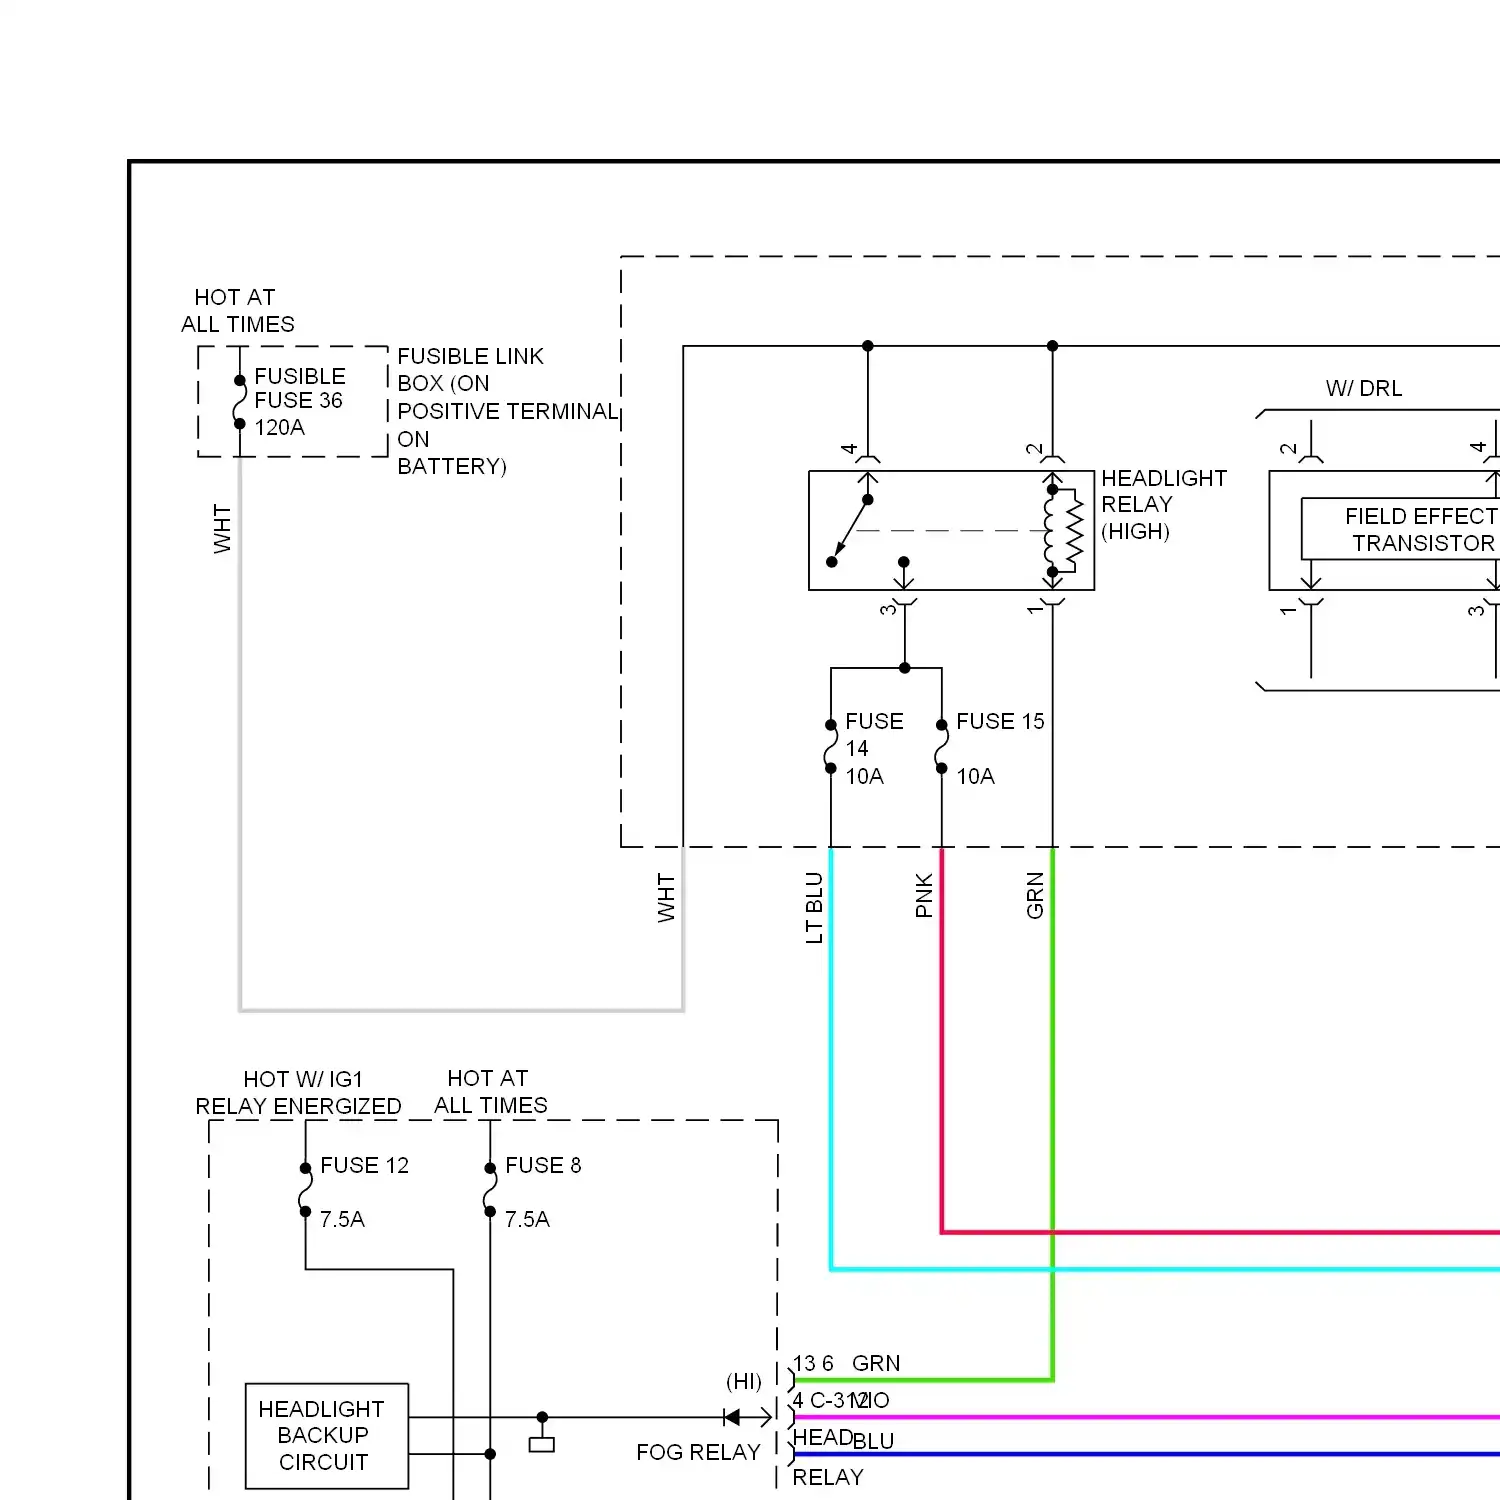
Task: Click WHT label below the dashed relay box
Action: tap(666, 897)
